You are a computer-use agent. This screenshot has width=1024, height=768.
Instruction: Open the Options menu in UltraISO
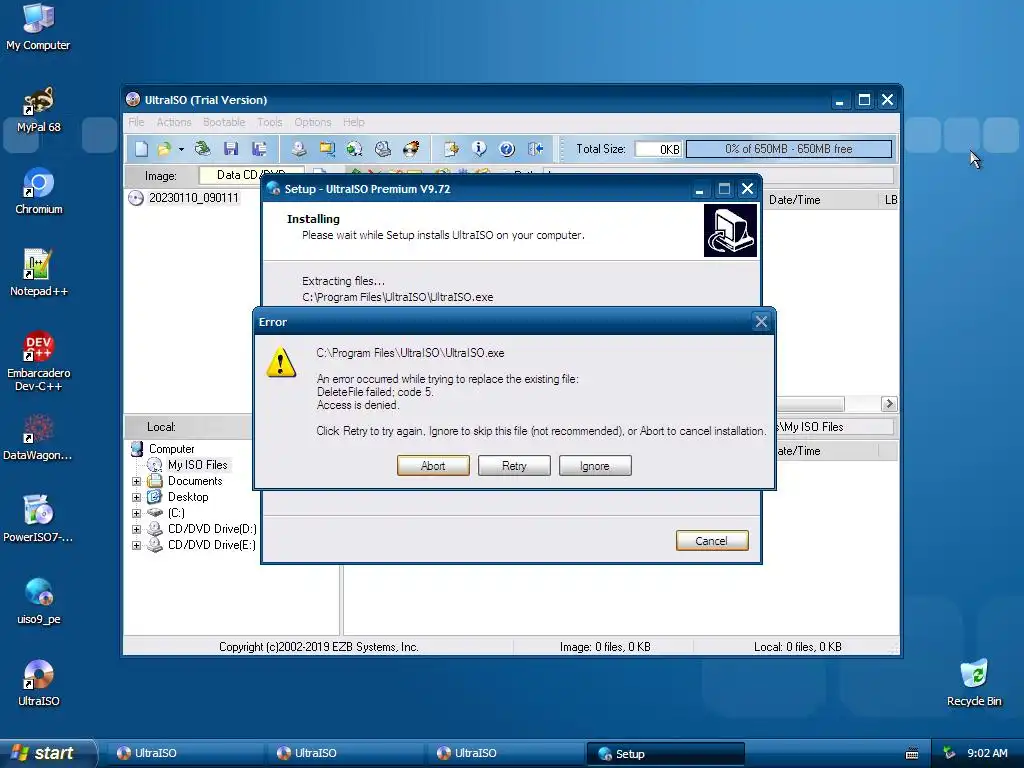[313, 122]
